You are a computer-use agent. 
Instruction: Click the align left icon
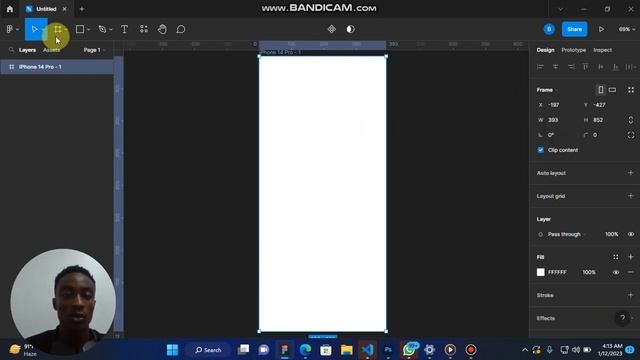[540, 67]
